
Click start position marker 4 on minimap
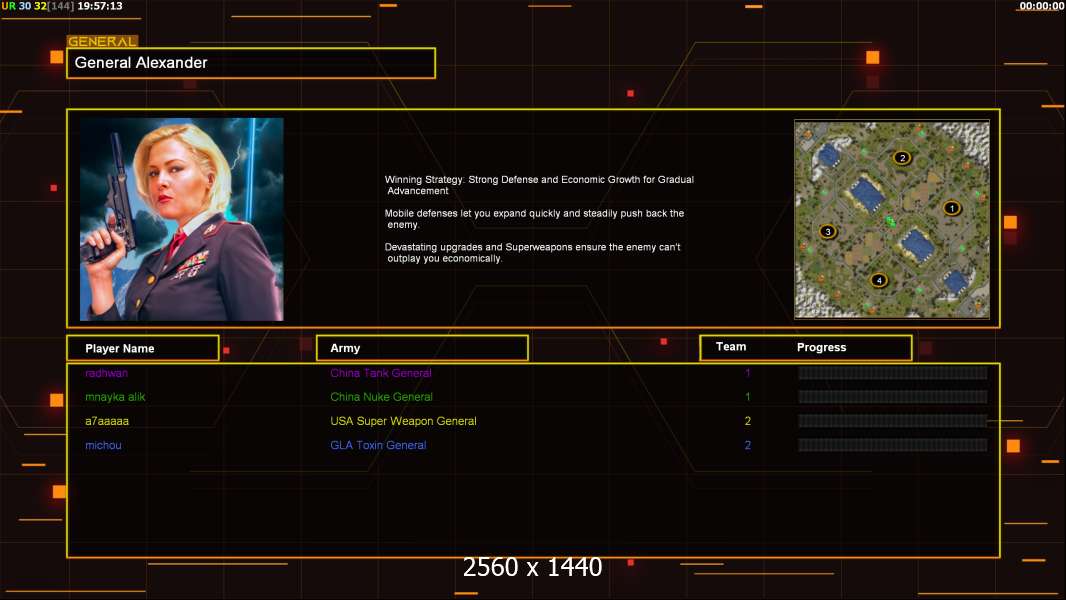click(879, 280)
